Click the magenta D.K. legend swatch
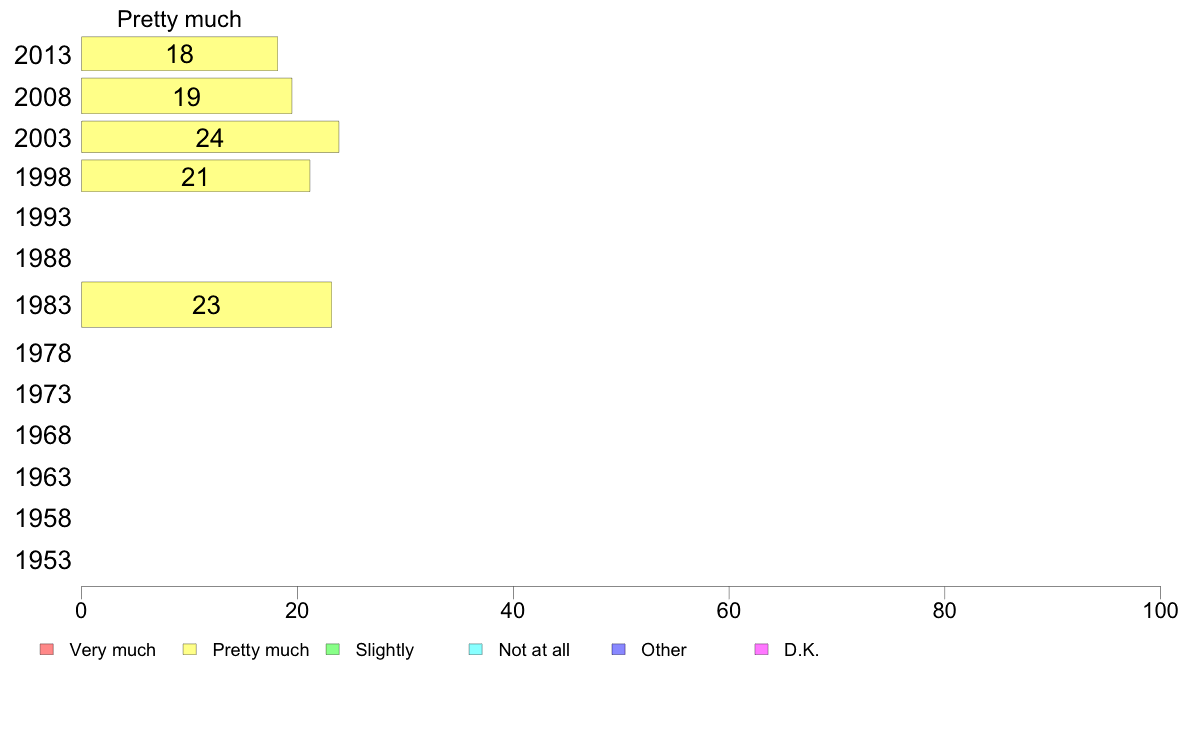 click(761, 650)
